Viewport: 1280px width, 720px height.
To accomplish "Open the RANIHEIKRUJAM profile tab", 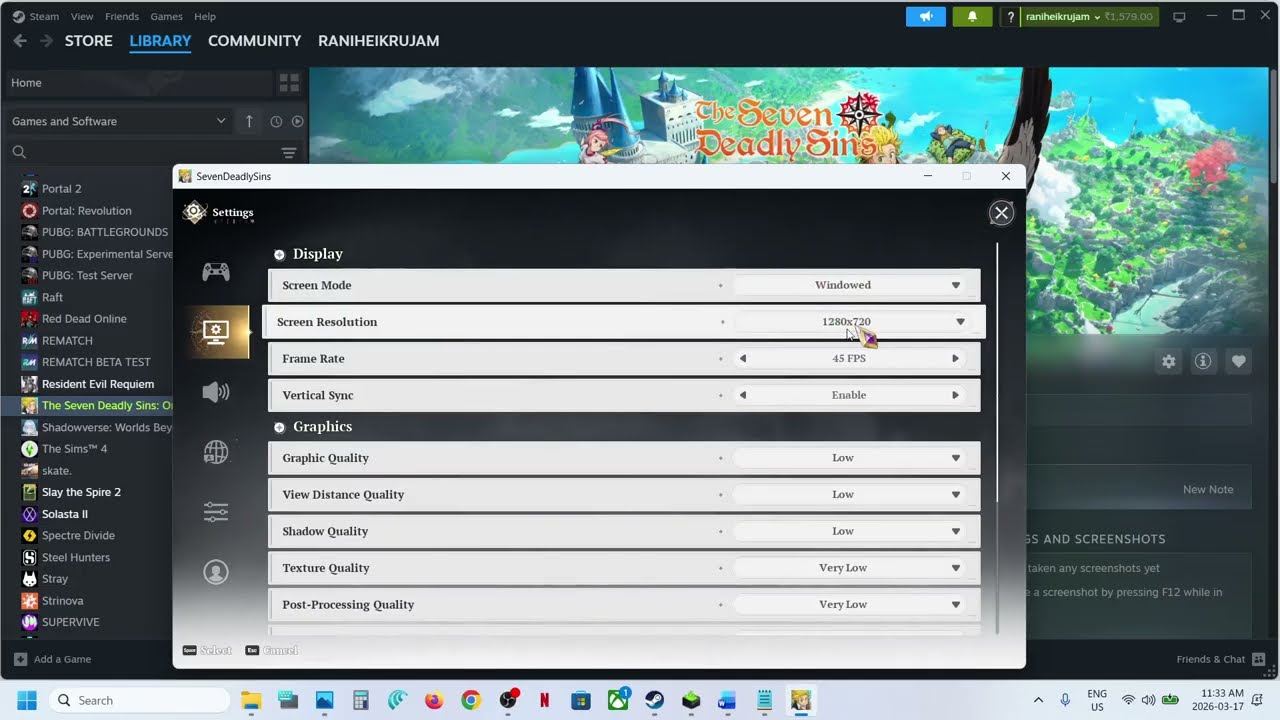I will click(x=378, y=41).
